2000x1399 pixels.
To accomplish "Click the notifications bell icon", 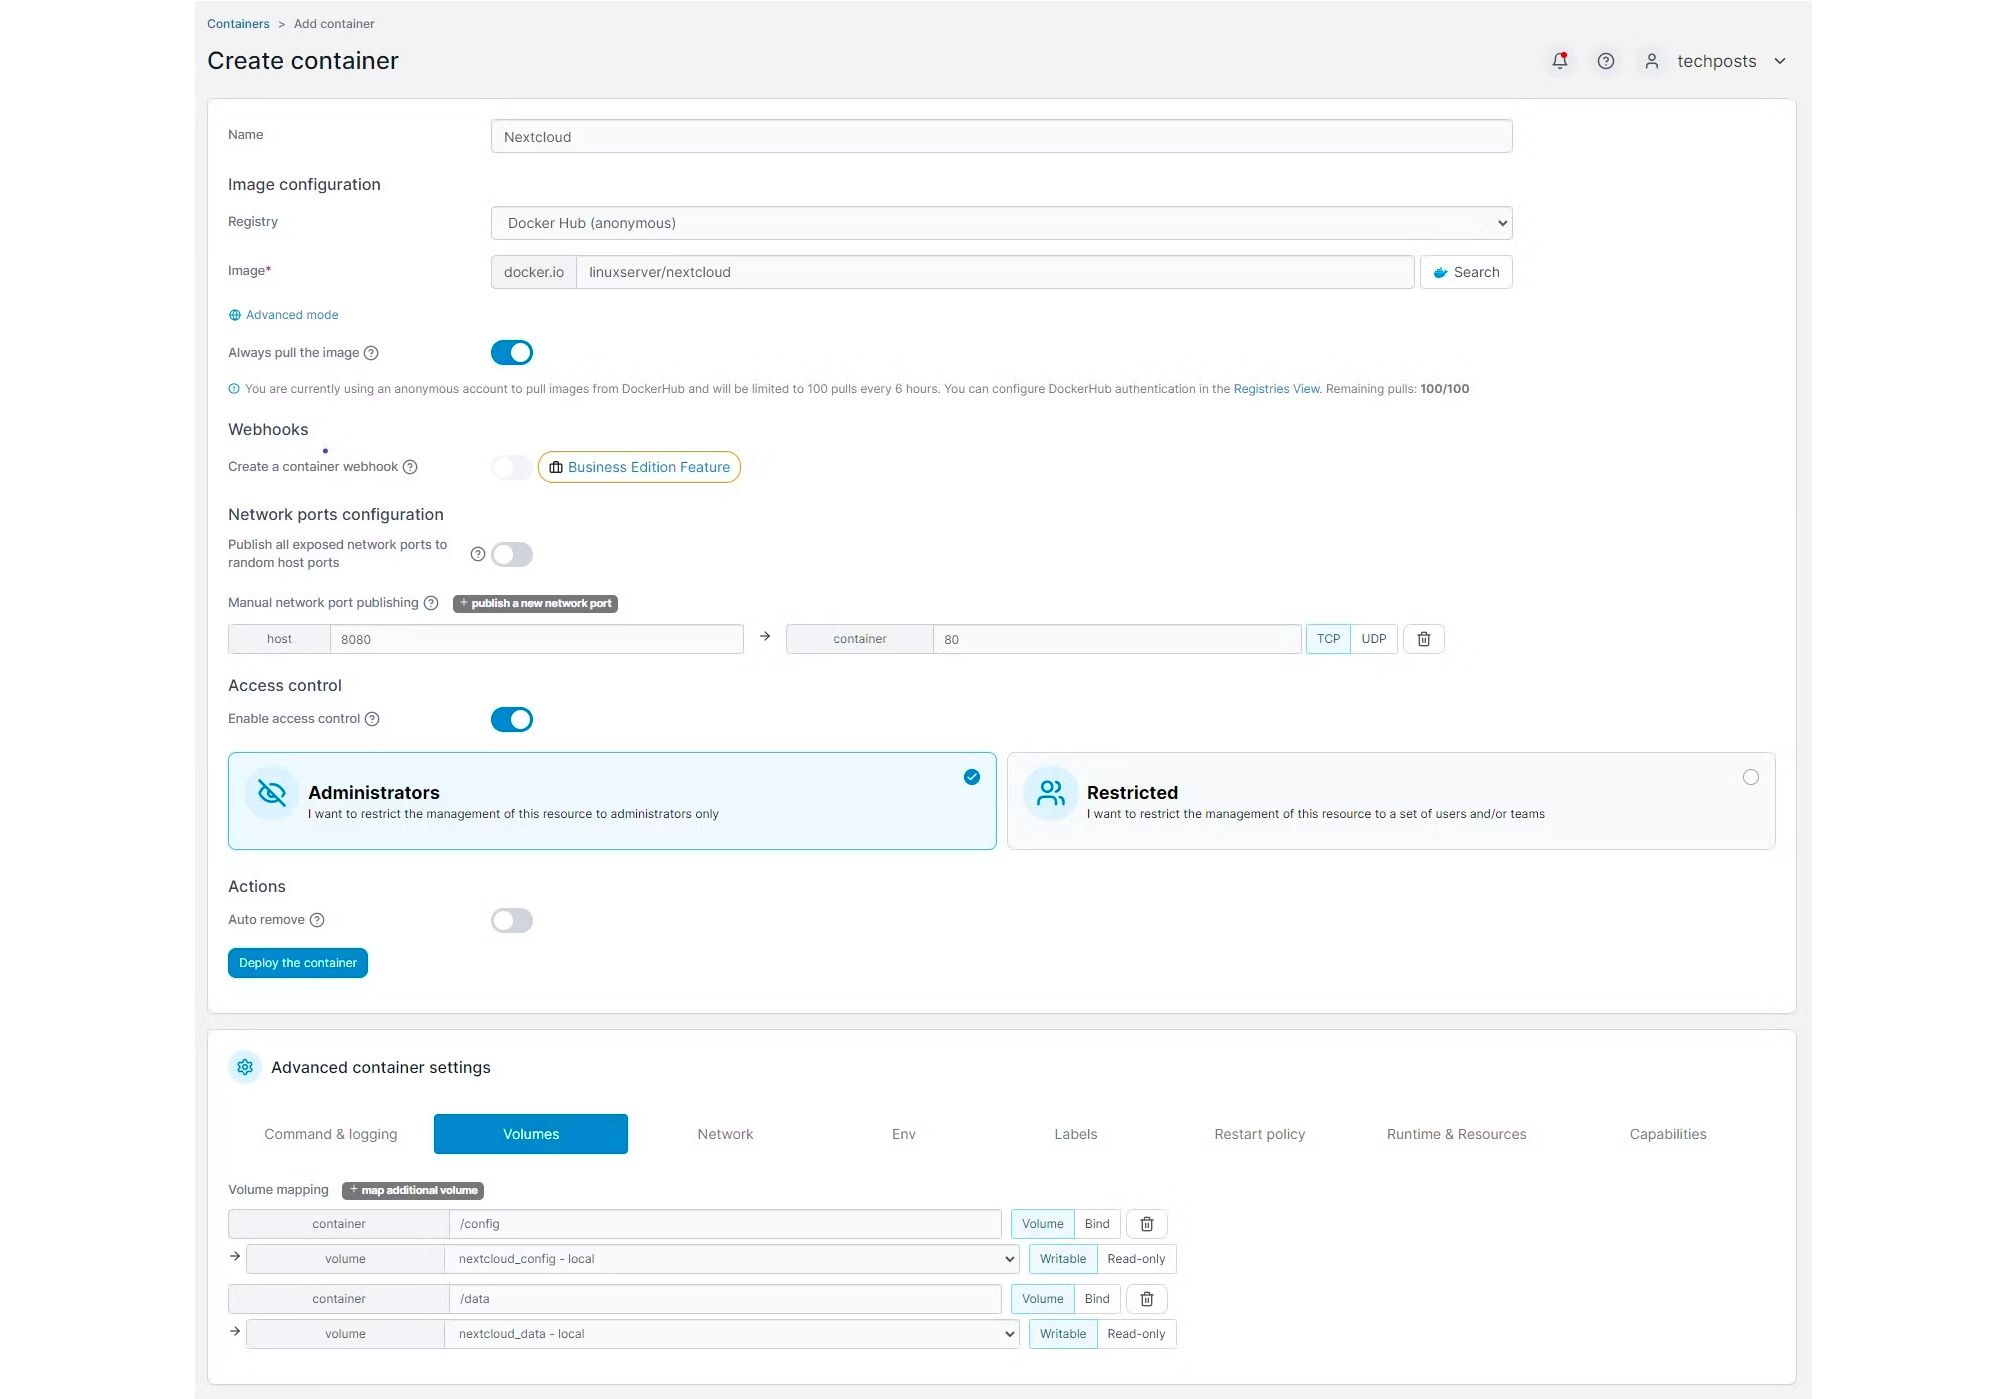I will (x=1559, y=61).
